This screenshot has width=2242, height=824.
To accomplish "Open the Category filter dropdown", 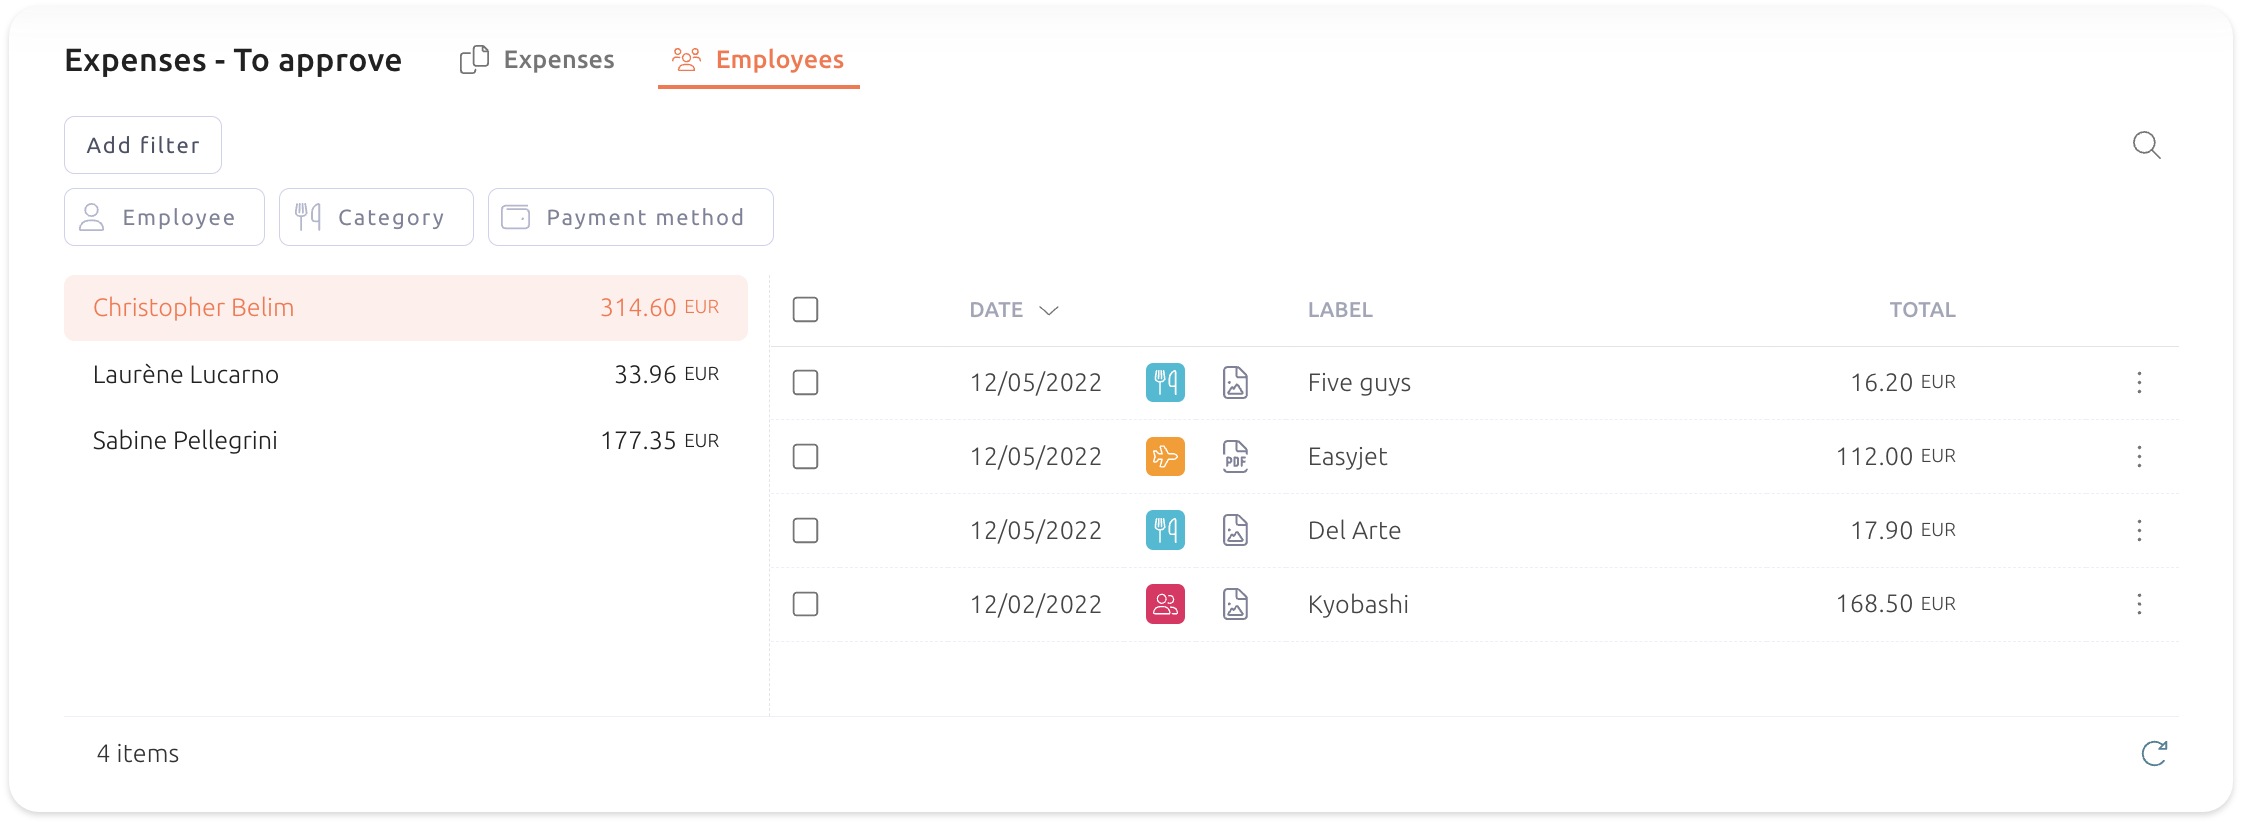I will click(376, 217).
